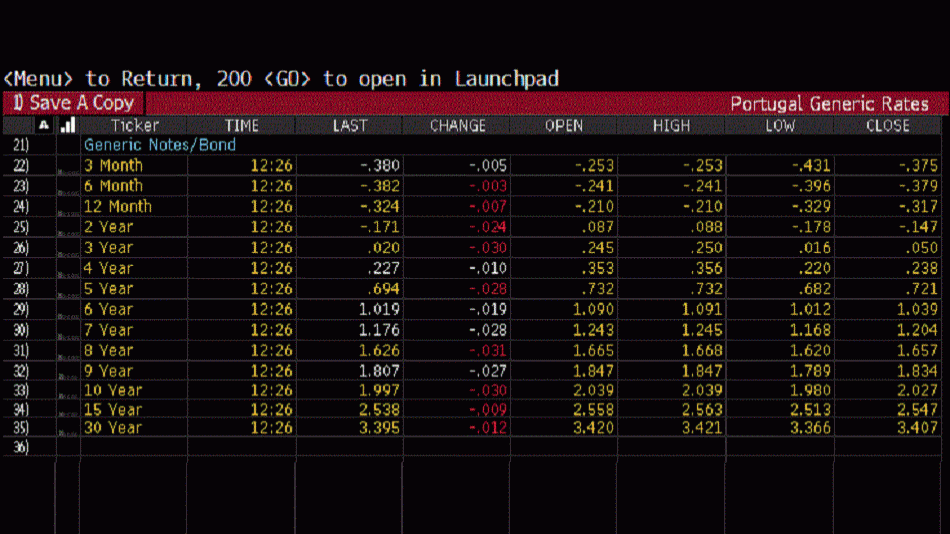This screenshot has width=950, height=534.
Task: Select row number 29) for 6 Year
Action: [21, 310]
